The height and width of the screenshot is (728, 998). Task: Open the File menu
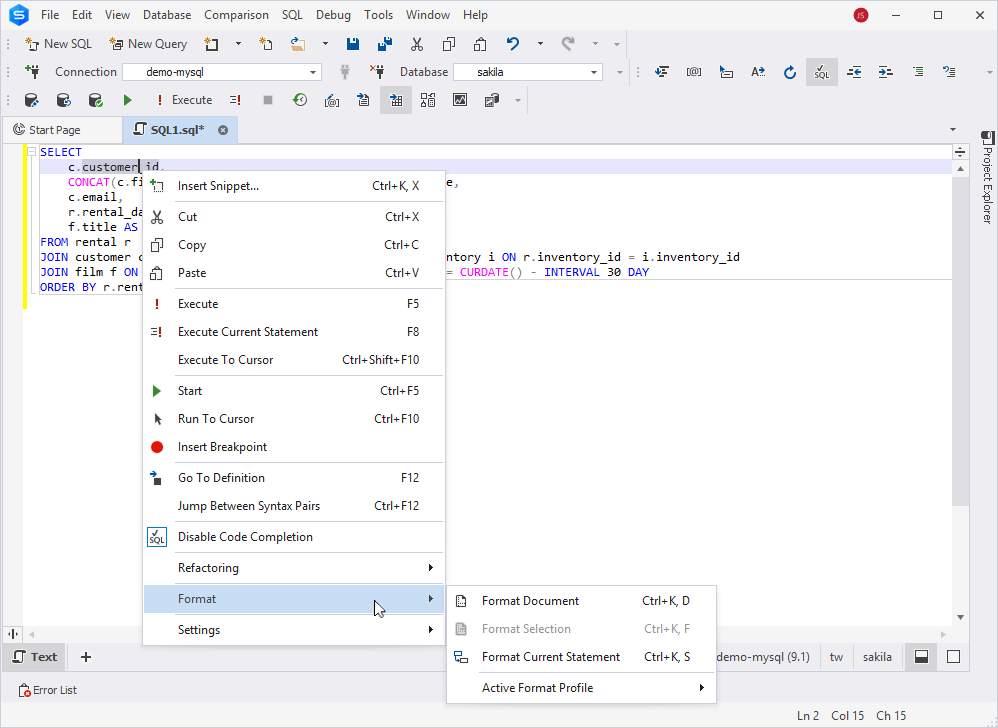[50, 15]
